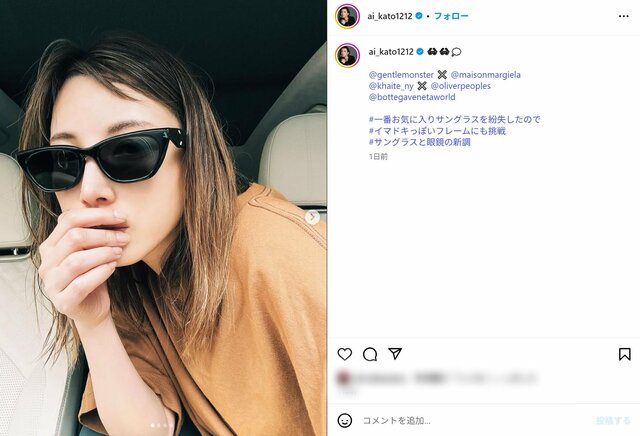Viewport: 640px width, 436px height.
Task: Open comments via speech bubble icon
Action: pyautogui.click(x=370, y=354)
